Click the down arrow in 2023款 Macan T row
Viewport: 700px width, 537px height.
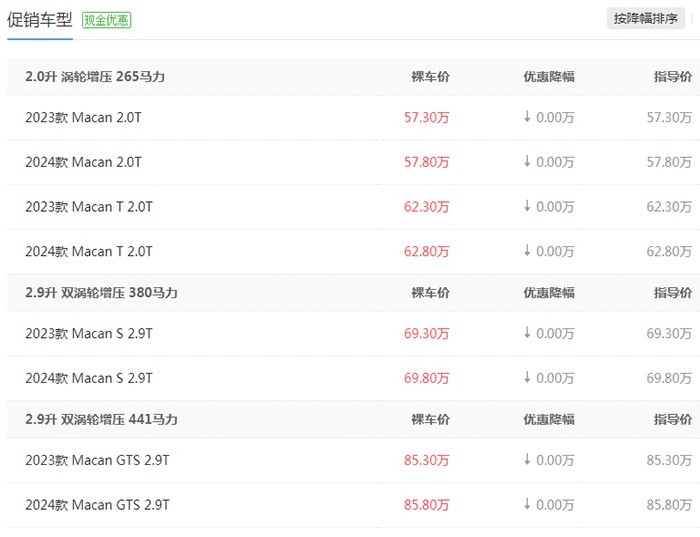click(x=527, y=206)
